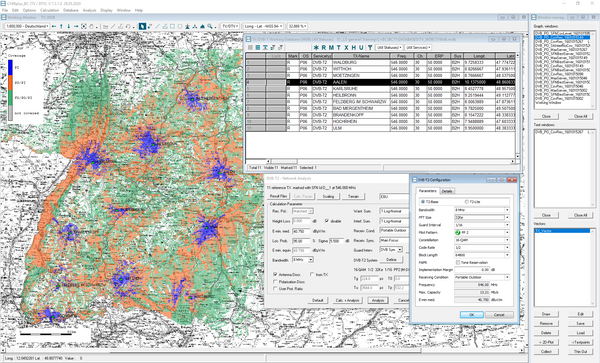600x363 pixels.
Task: Click OK in DVB-T2 Configuration dialog
Action: point(471,314)
